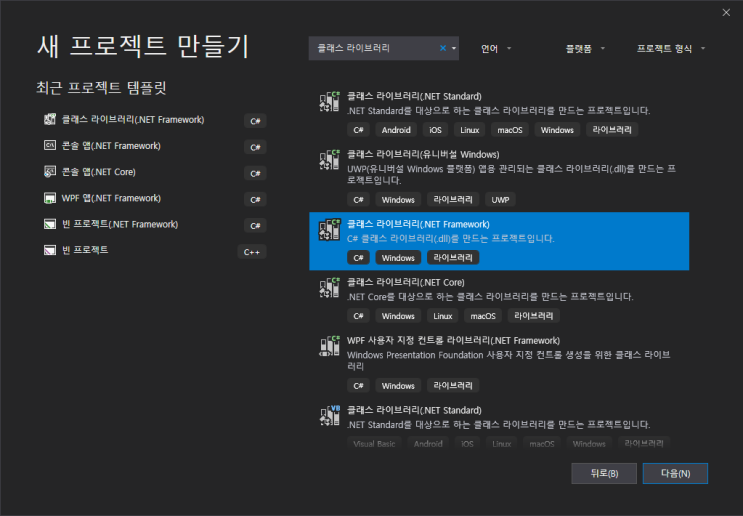Screen dimensions: 743x516
Task: Open the search box history dropdown arrow
Action: click(453, 48)
